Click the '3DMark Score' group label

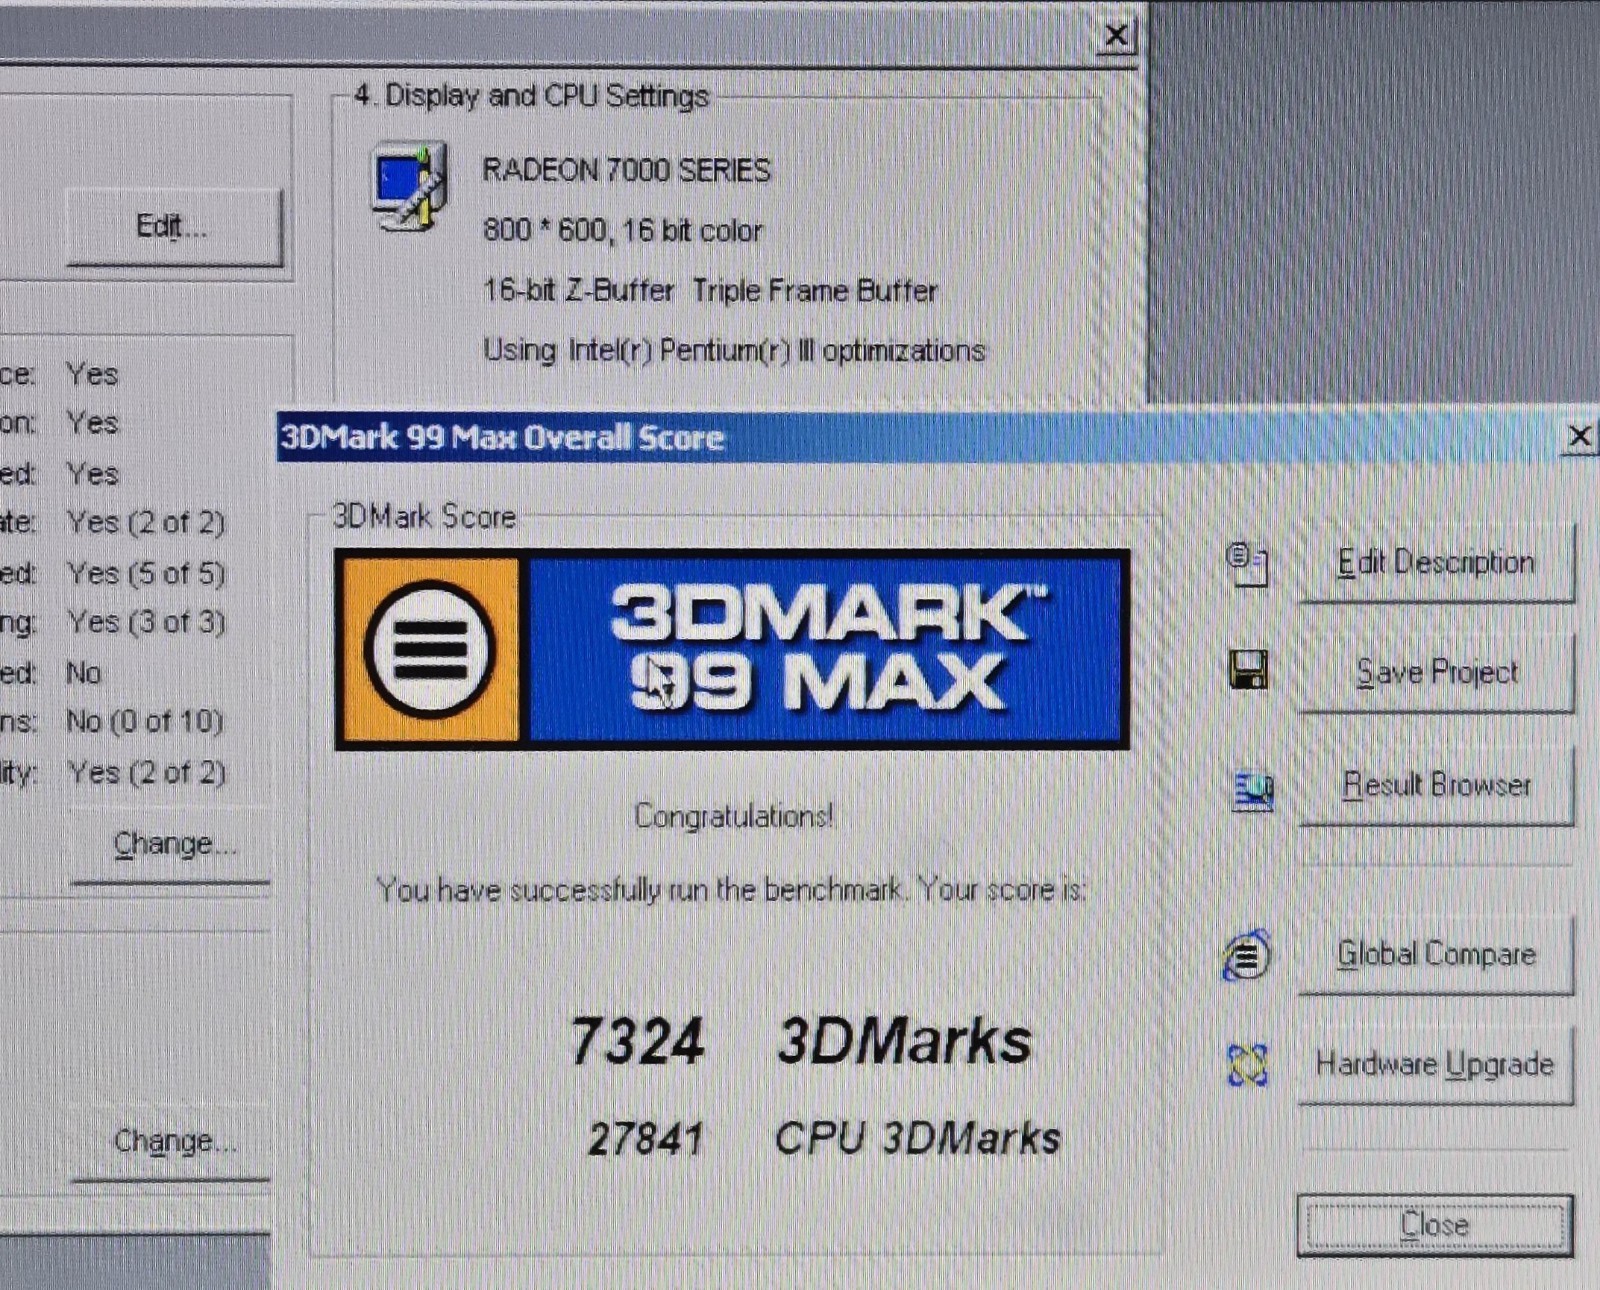[424, 517]
